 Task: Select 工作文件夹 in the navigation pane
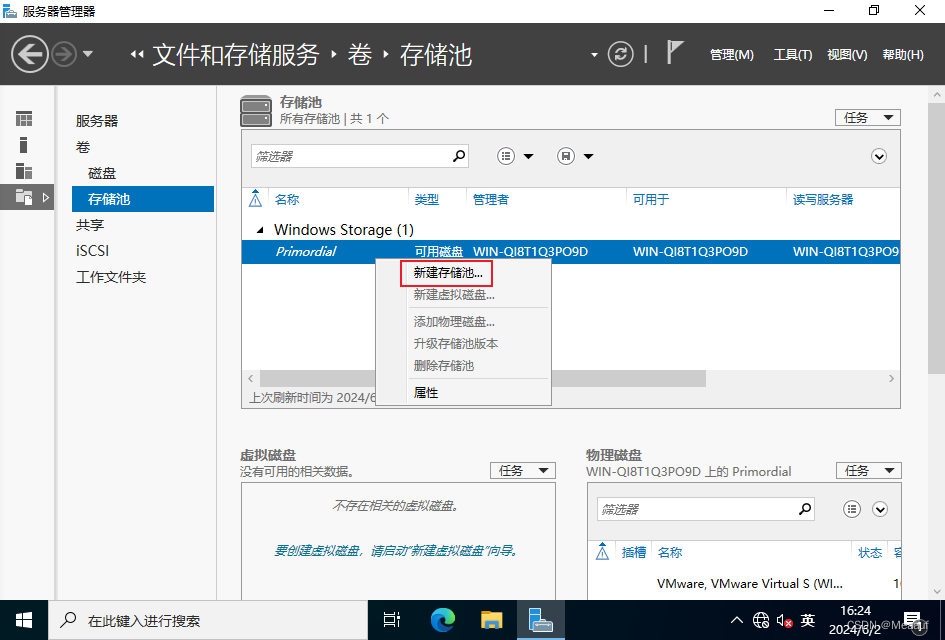click(111, 277)
